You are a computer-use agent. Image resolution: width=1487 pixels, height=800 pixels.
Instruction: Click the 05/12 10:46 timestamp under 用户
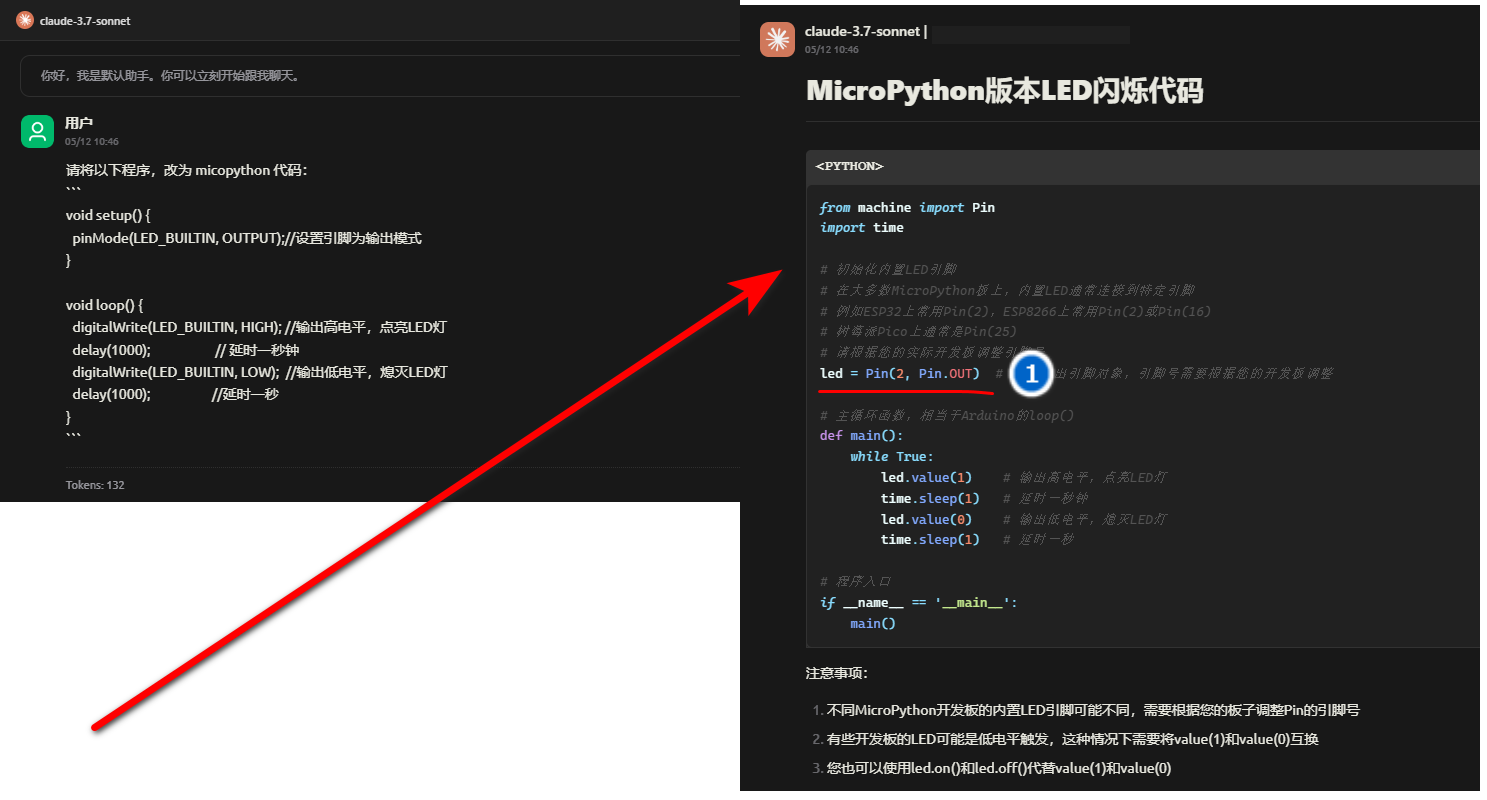click(x=92, y=142)
